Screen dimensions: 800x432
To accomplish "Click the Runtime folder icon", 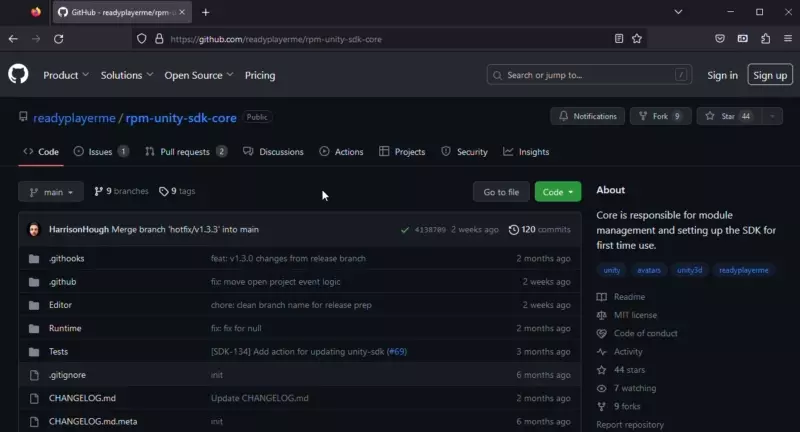I will point(34,328).
